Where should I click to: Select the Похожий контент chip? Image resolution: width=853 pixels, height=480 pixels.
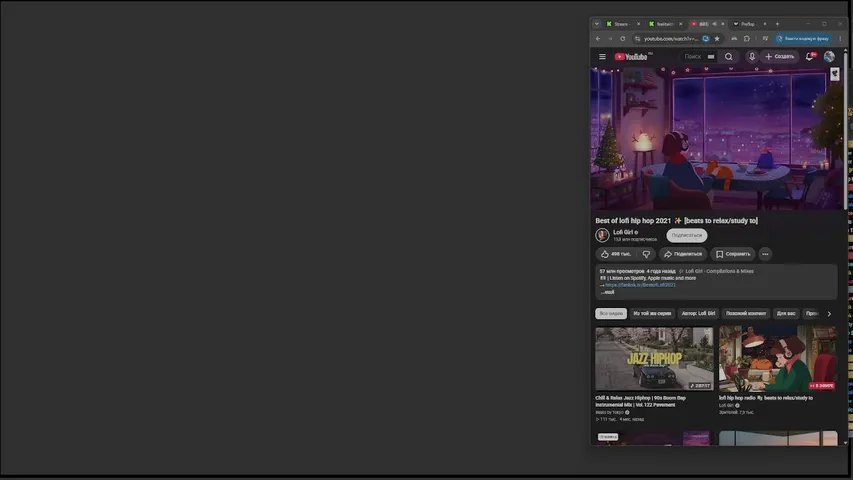746,313
